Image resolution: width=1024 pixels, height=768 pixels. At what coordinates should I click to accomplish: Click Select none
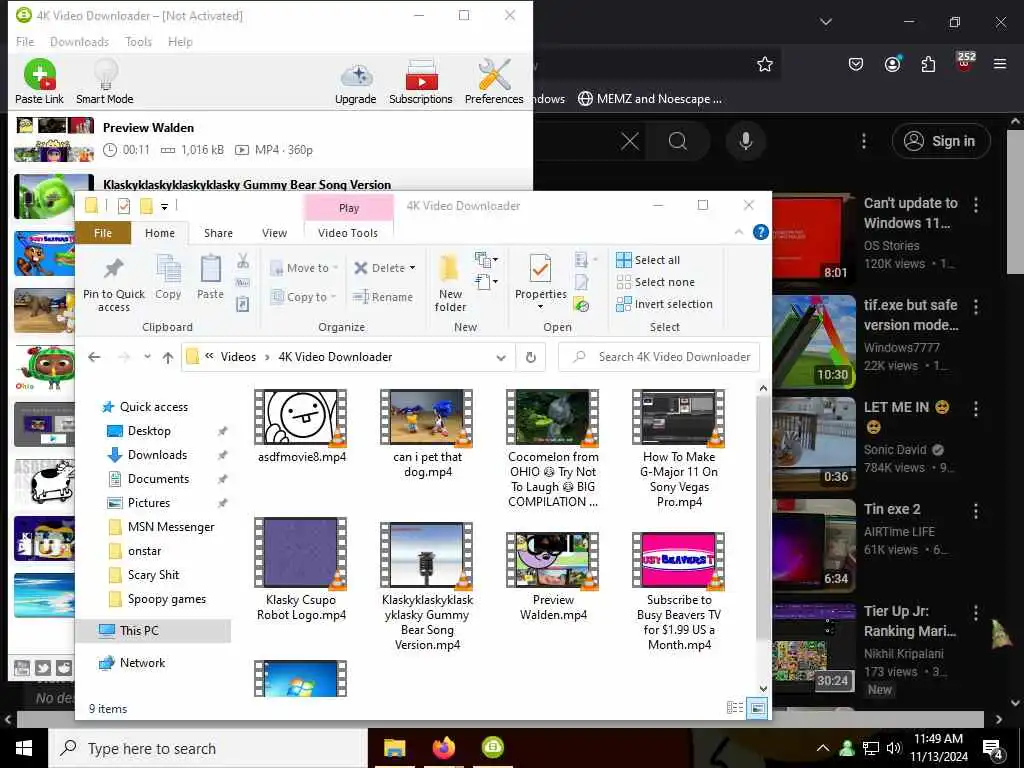click(656, 282)
